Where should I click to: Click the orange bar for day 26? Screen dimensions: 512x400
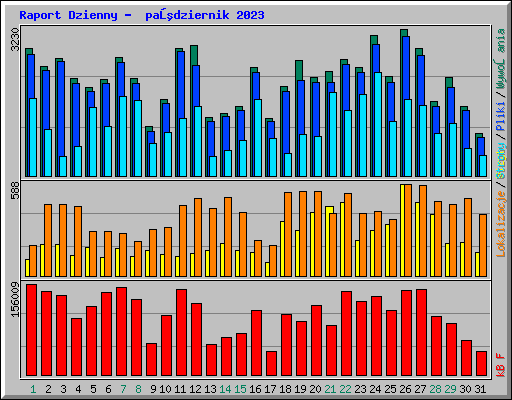[x=408, y=230]
